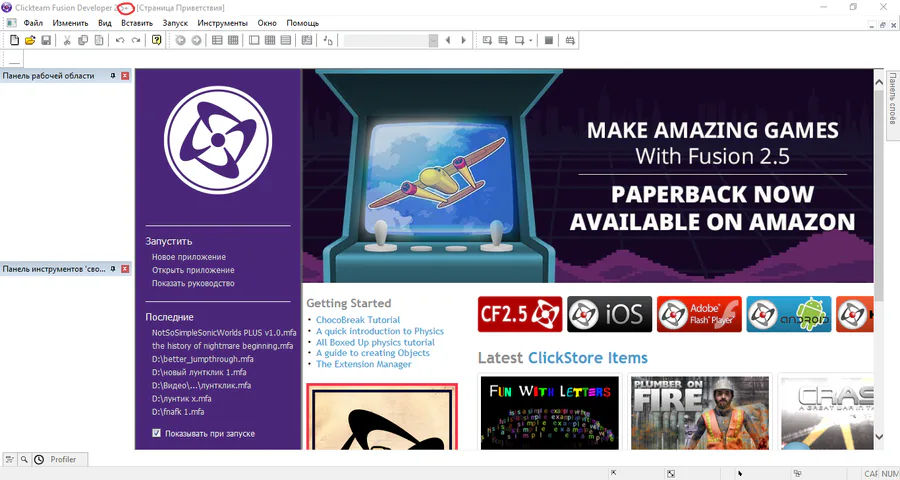
Task: Click the Open folder toolbar icon
Action: click(30, 40)
